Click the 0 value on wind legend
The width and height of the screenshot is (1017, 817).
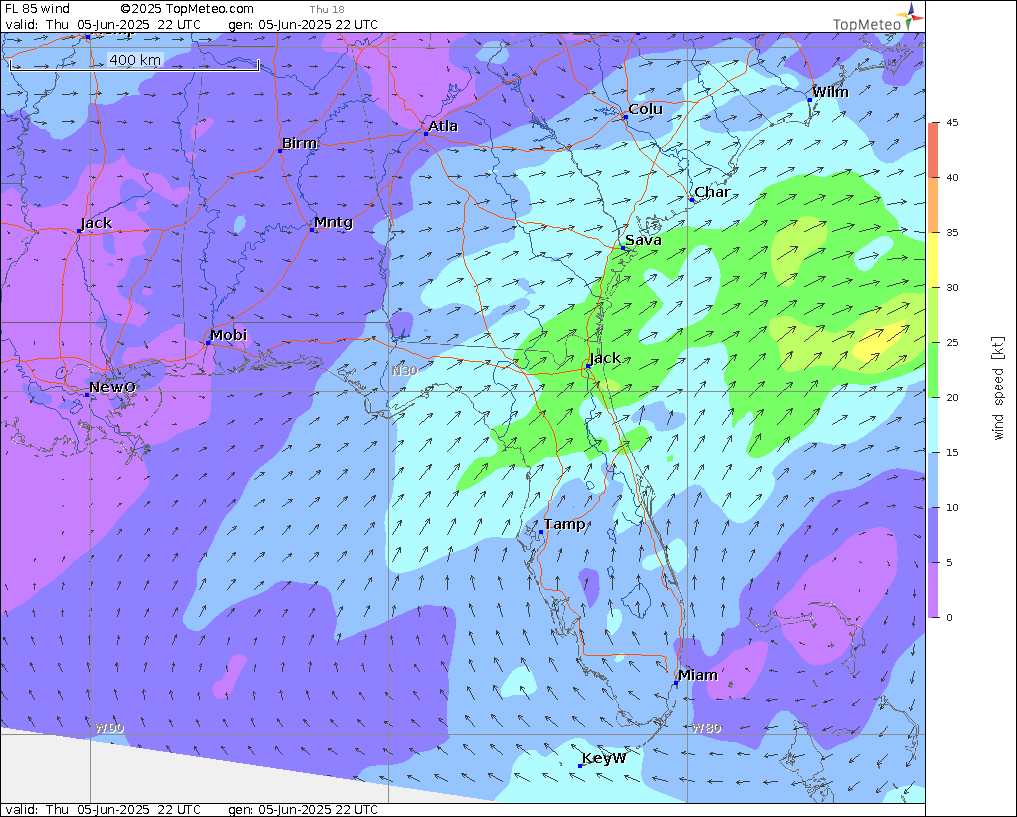(949, 618)
